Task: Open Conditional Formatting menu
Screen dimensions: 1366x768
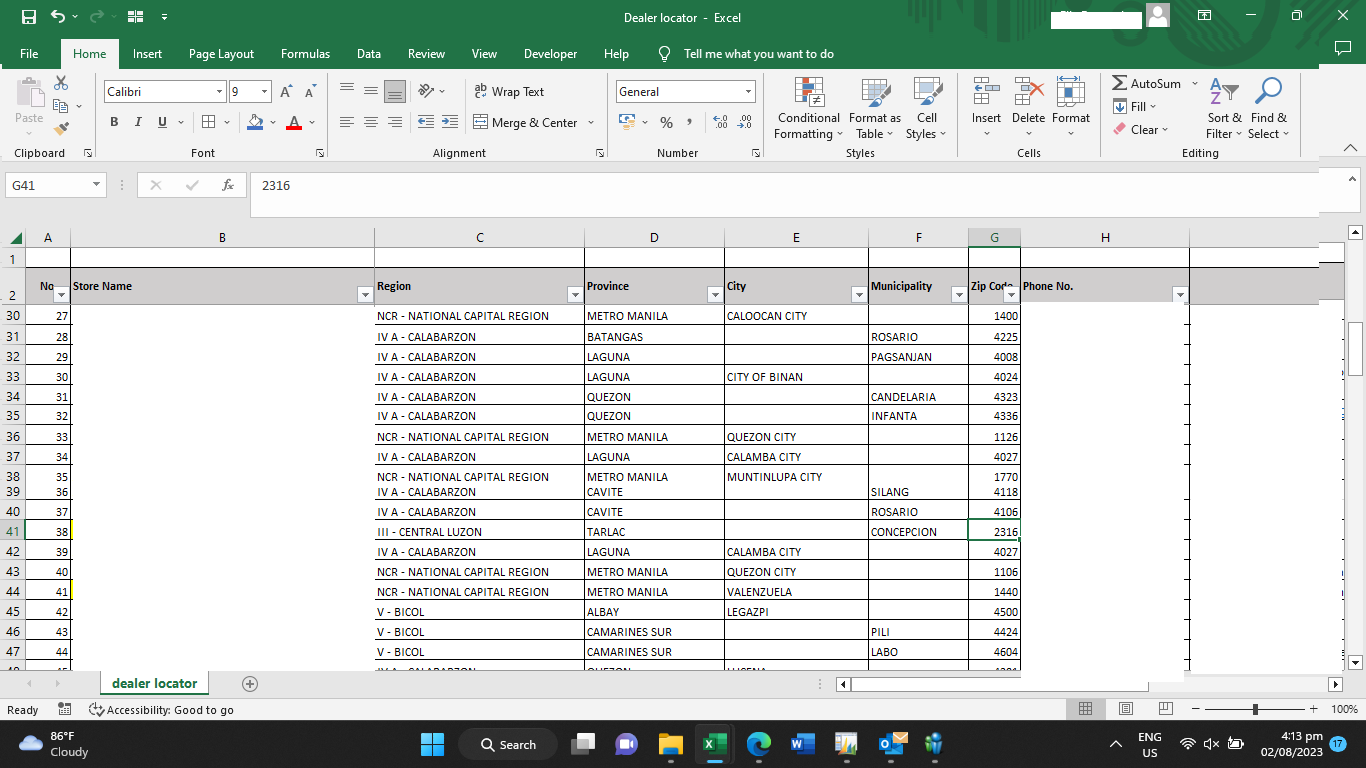Action: pos(809,108)
